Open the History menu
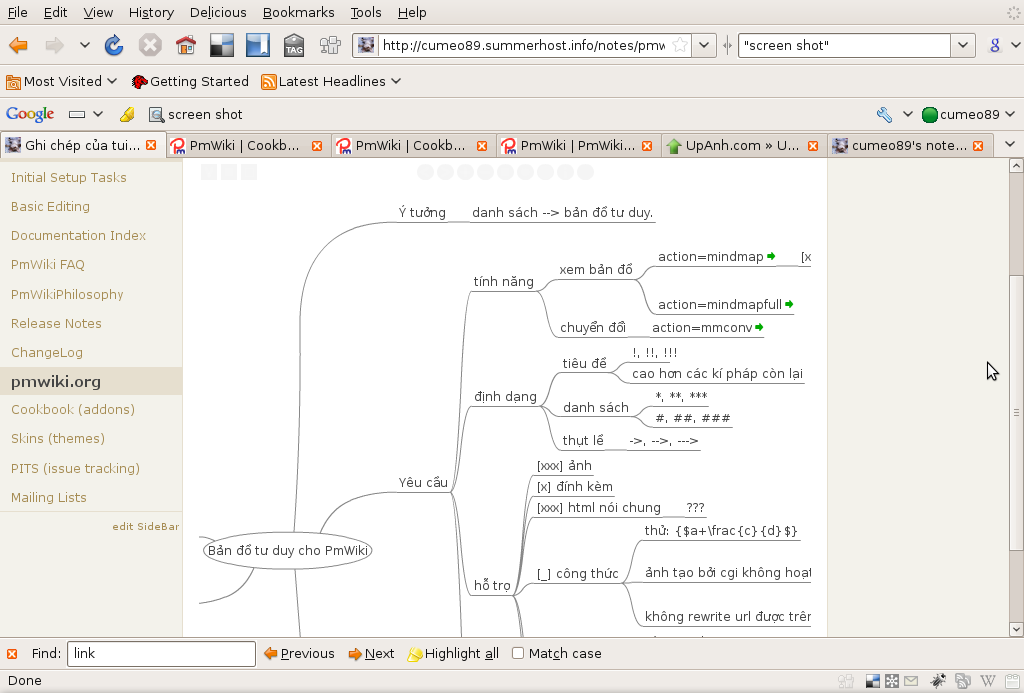 click(152, 12)
